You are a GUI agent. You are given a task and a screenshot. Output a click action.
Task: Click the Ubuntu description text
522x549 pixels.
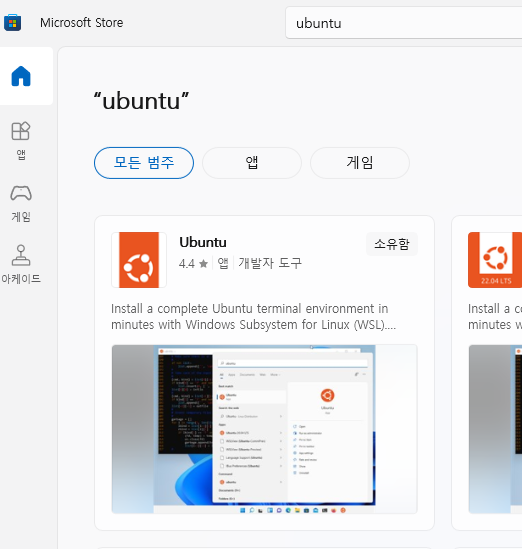pyautogui.click(x=253, y=317)
